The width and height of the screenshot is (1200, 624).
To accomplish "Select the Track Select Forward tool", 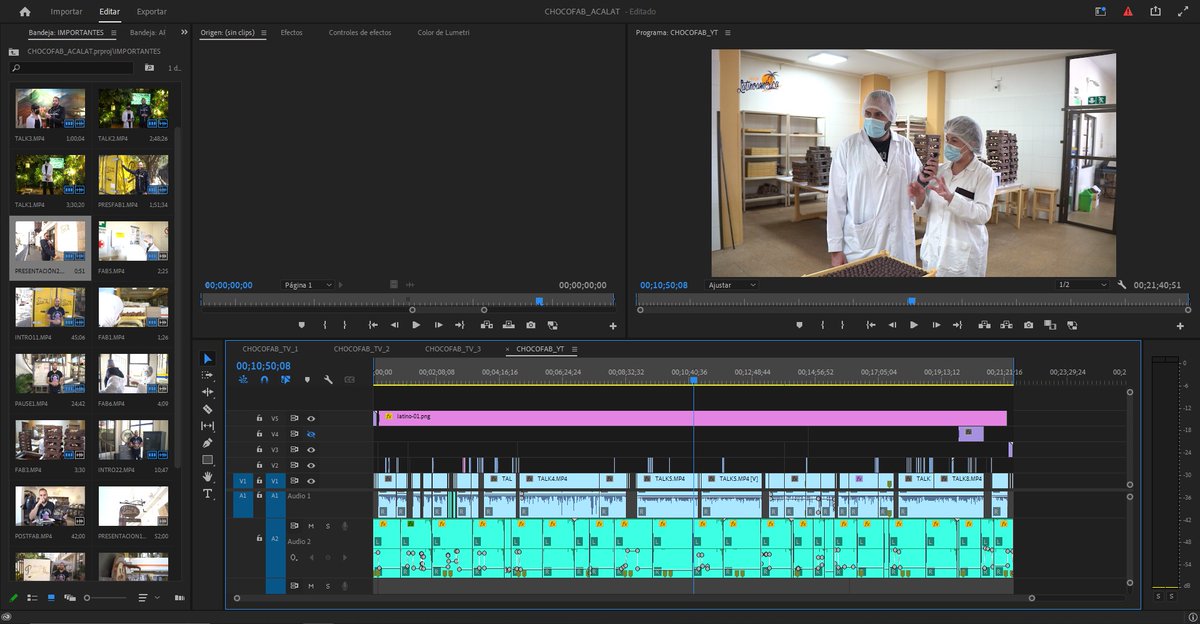I will coord(208,375).
